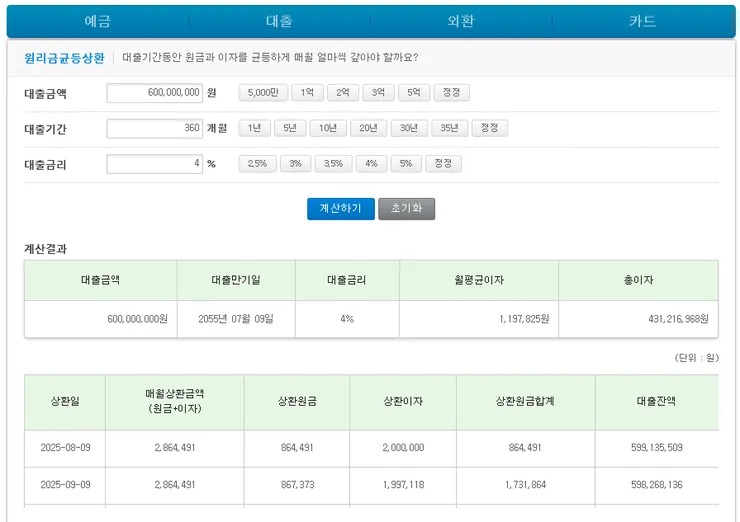The height and width of the screenshot is (522, 740).
Task: Click the 원리금균등상환 heading
Action: tap(64, 58)
